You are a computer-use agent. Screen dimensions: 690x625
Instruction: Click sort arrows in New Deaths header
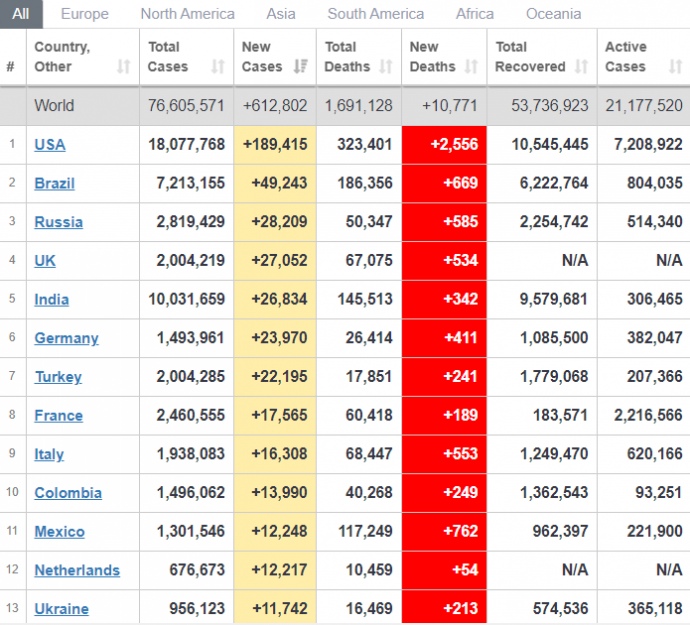click(470, 67)
